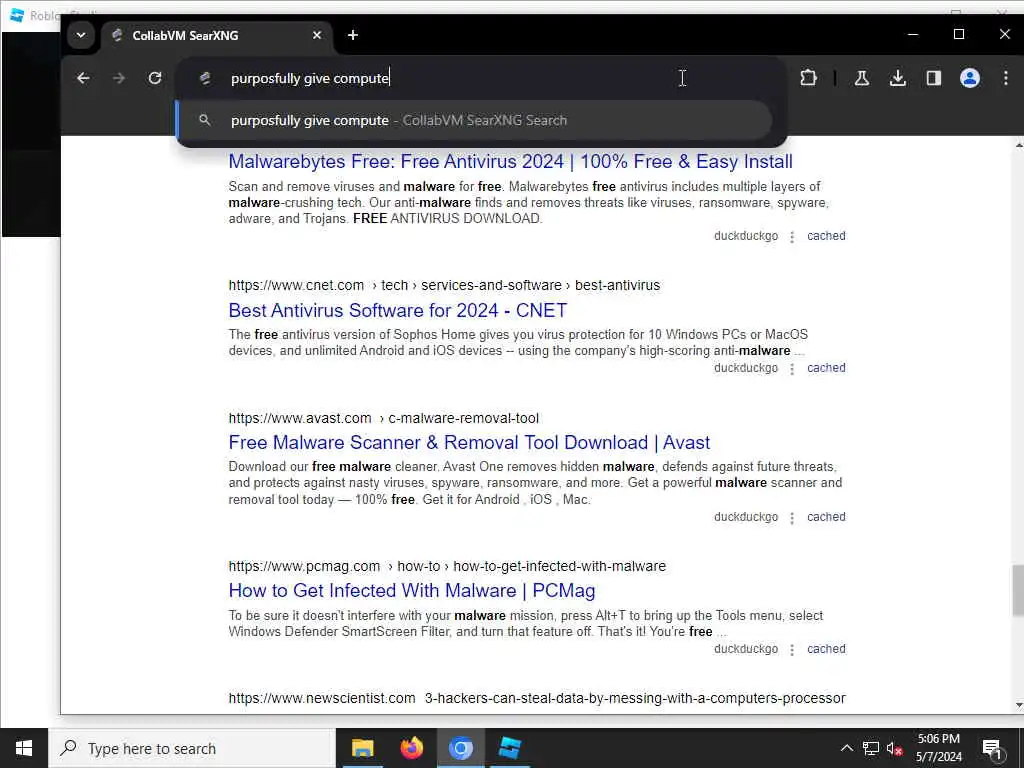Open How to Get Infected With Malware
This screenshot has width=1024, height=768.
411,590
